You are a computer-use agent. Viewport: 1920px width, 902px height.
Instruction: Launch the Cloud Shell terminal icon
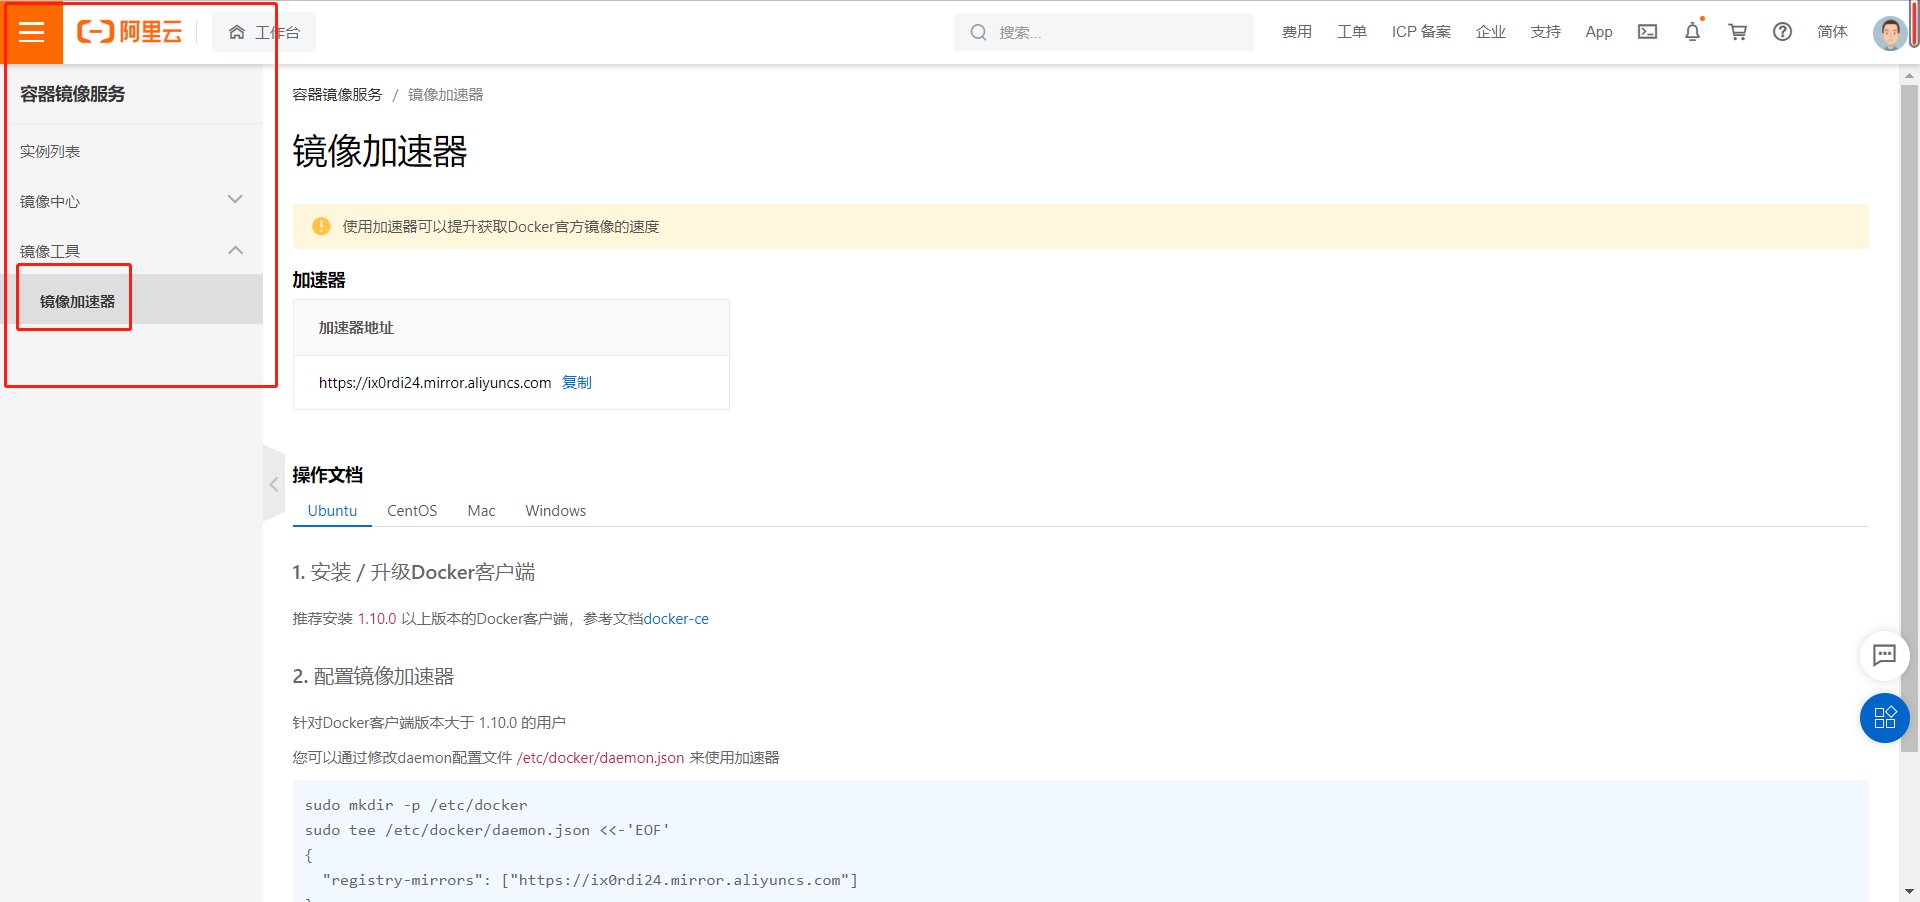(x=1648, y=32)
